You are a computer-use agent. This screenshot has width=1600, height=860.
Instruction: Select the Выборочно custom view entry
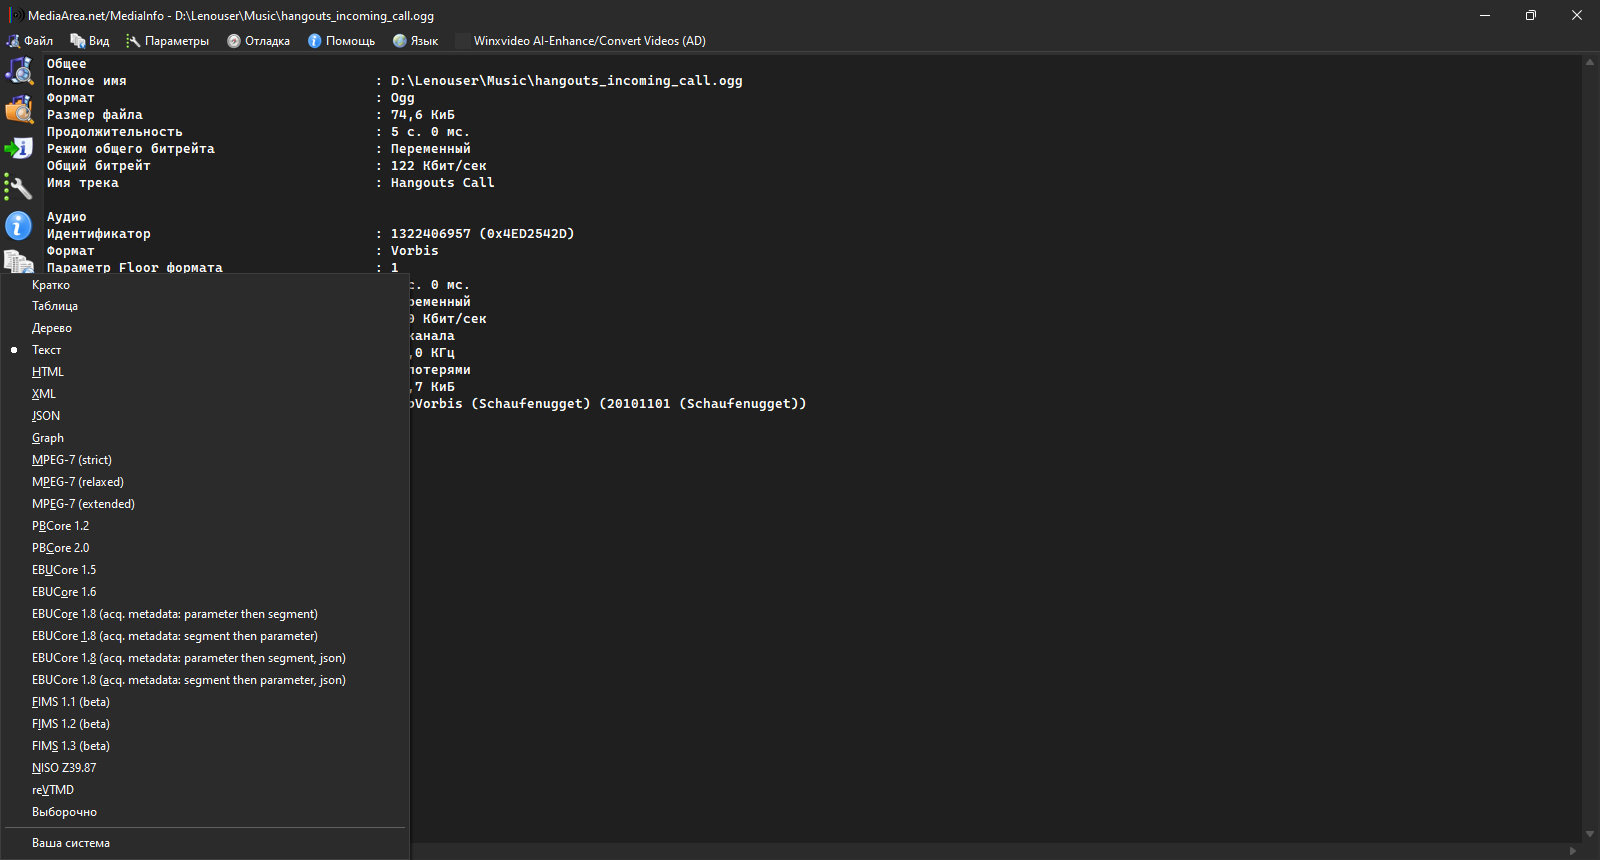[x=64, y=812]
